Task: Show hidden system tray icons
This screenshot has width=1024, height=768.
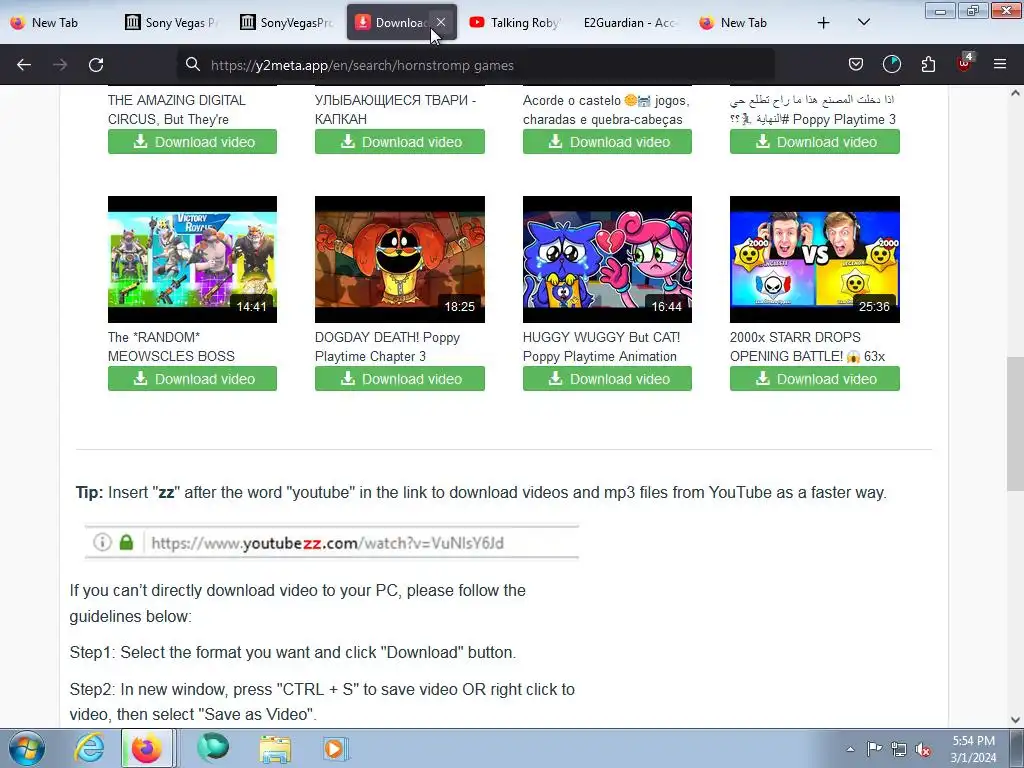Action: click(x=850, y=749)
